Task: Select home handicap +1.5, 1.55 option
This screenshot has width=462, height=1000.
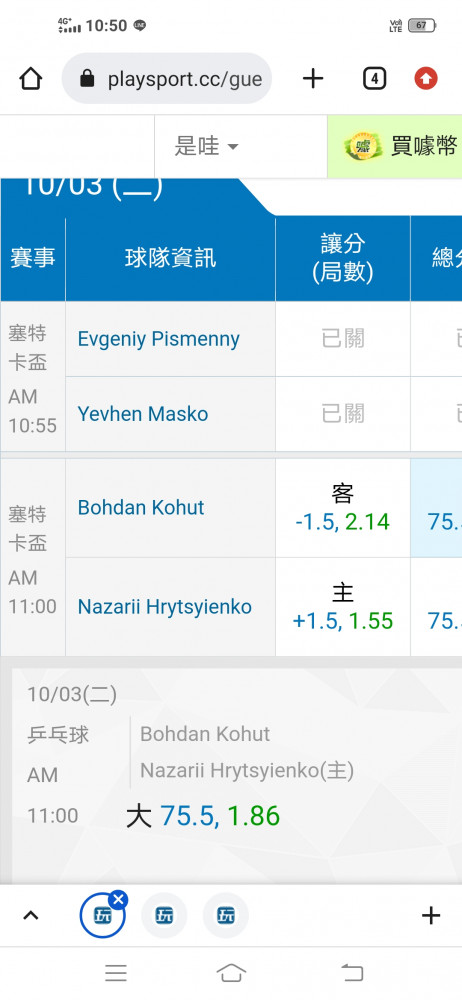Action: coord(343,607)
